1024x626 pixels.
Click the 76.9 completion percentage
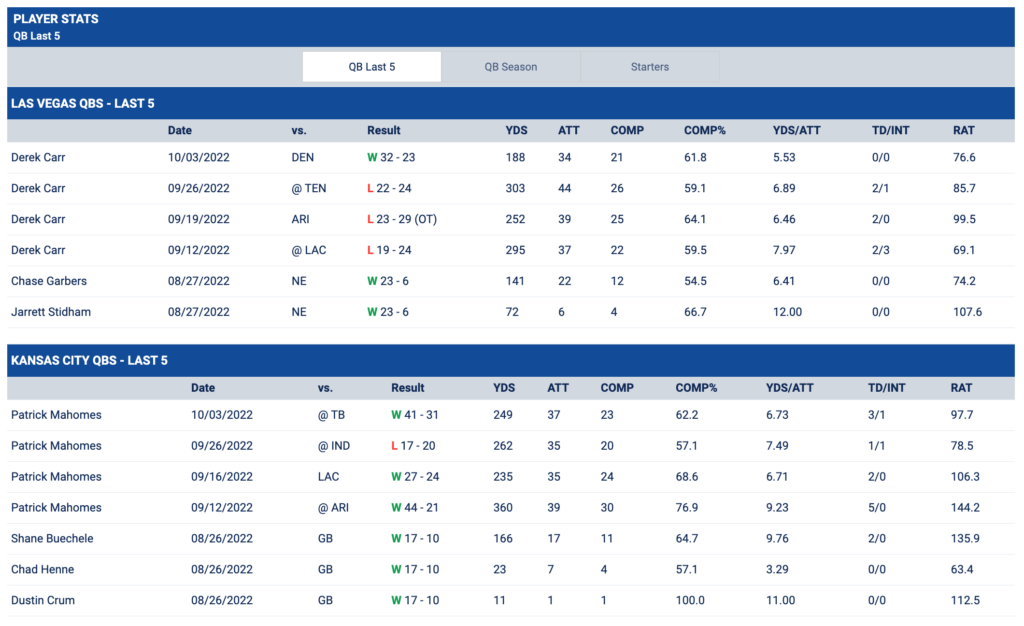(686, 508)
